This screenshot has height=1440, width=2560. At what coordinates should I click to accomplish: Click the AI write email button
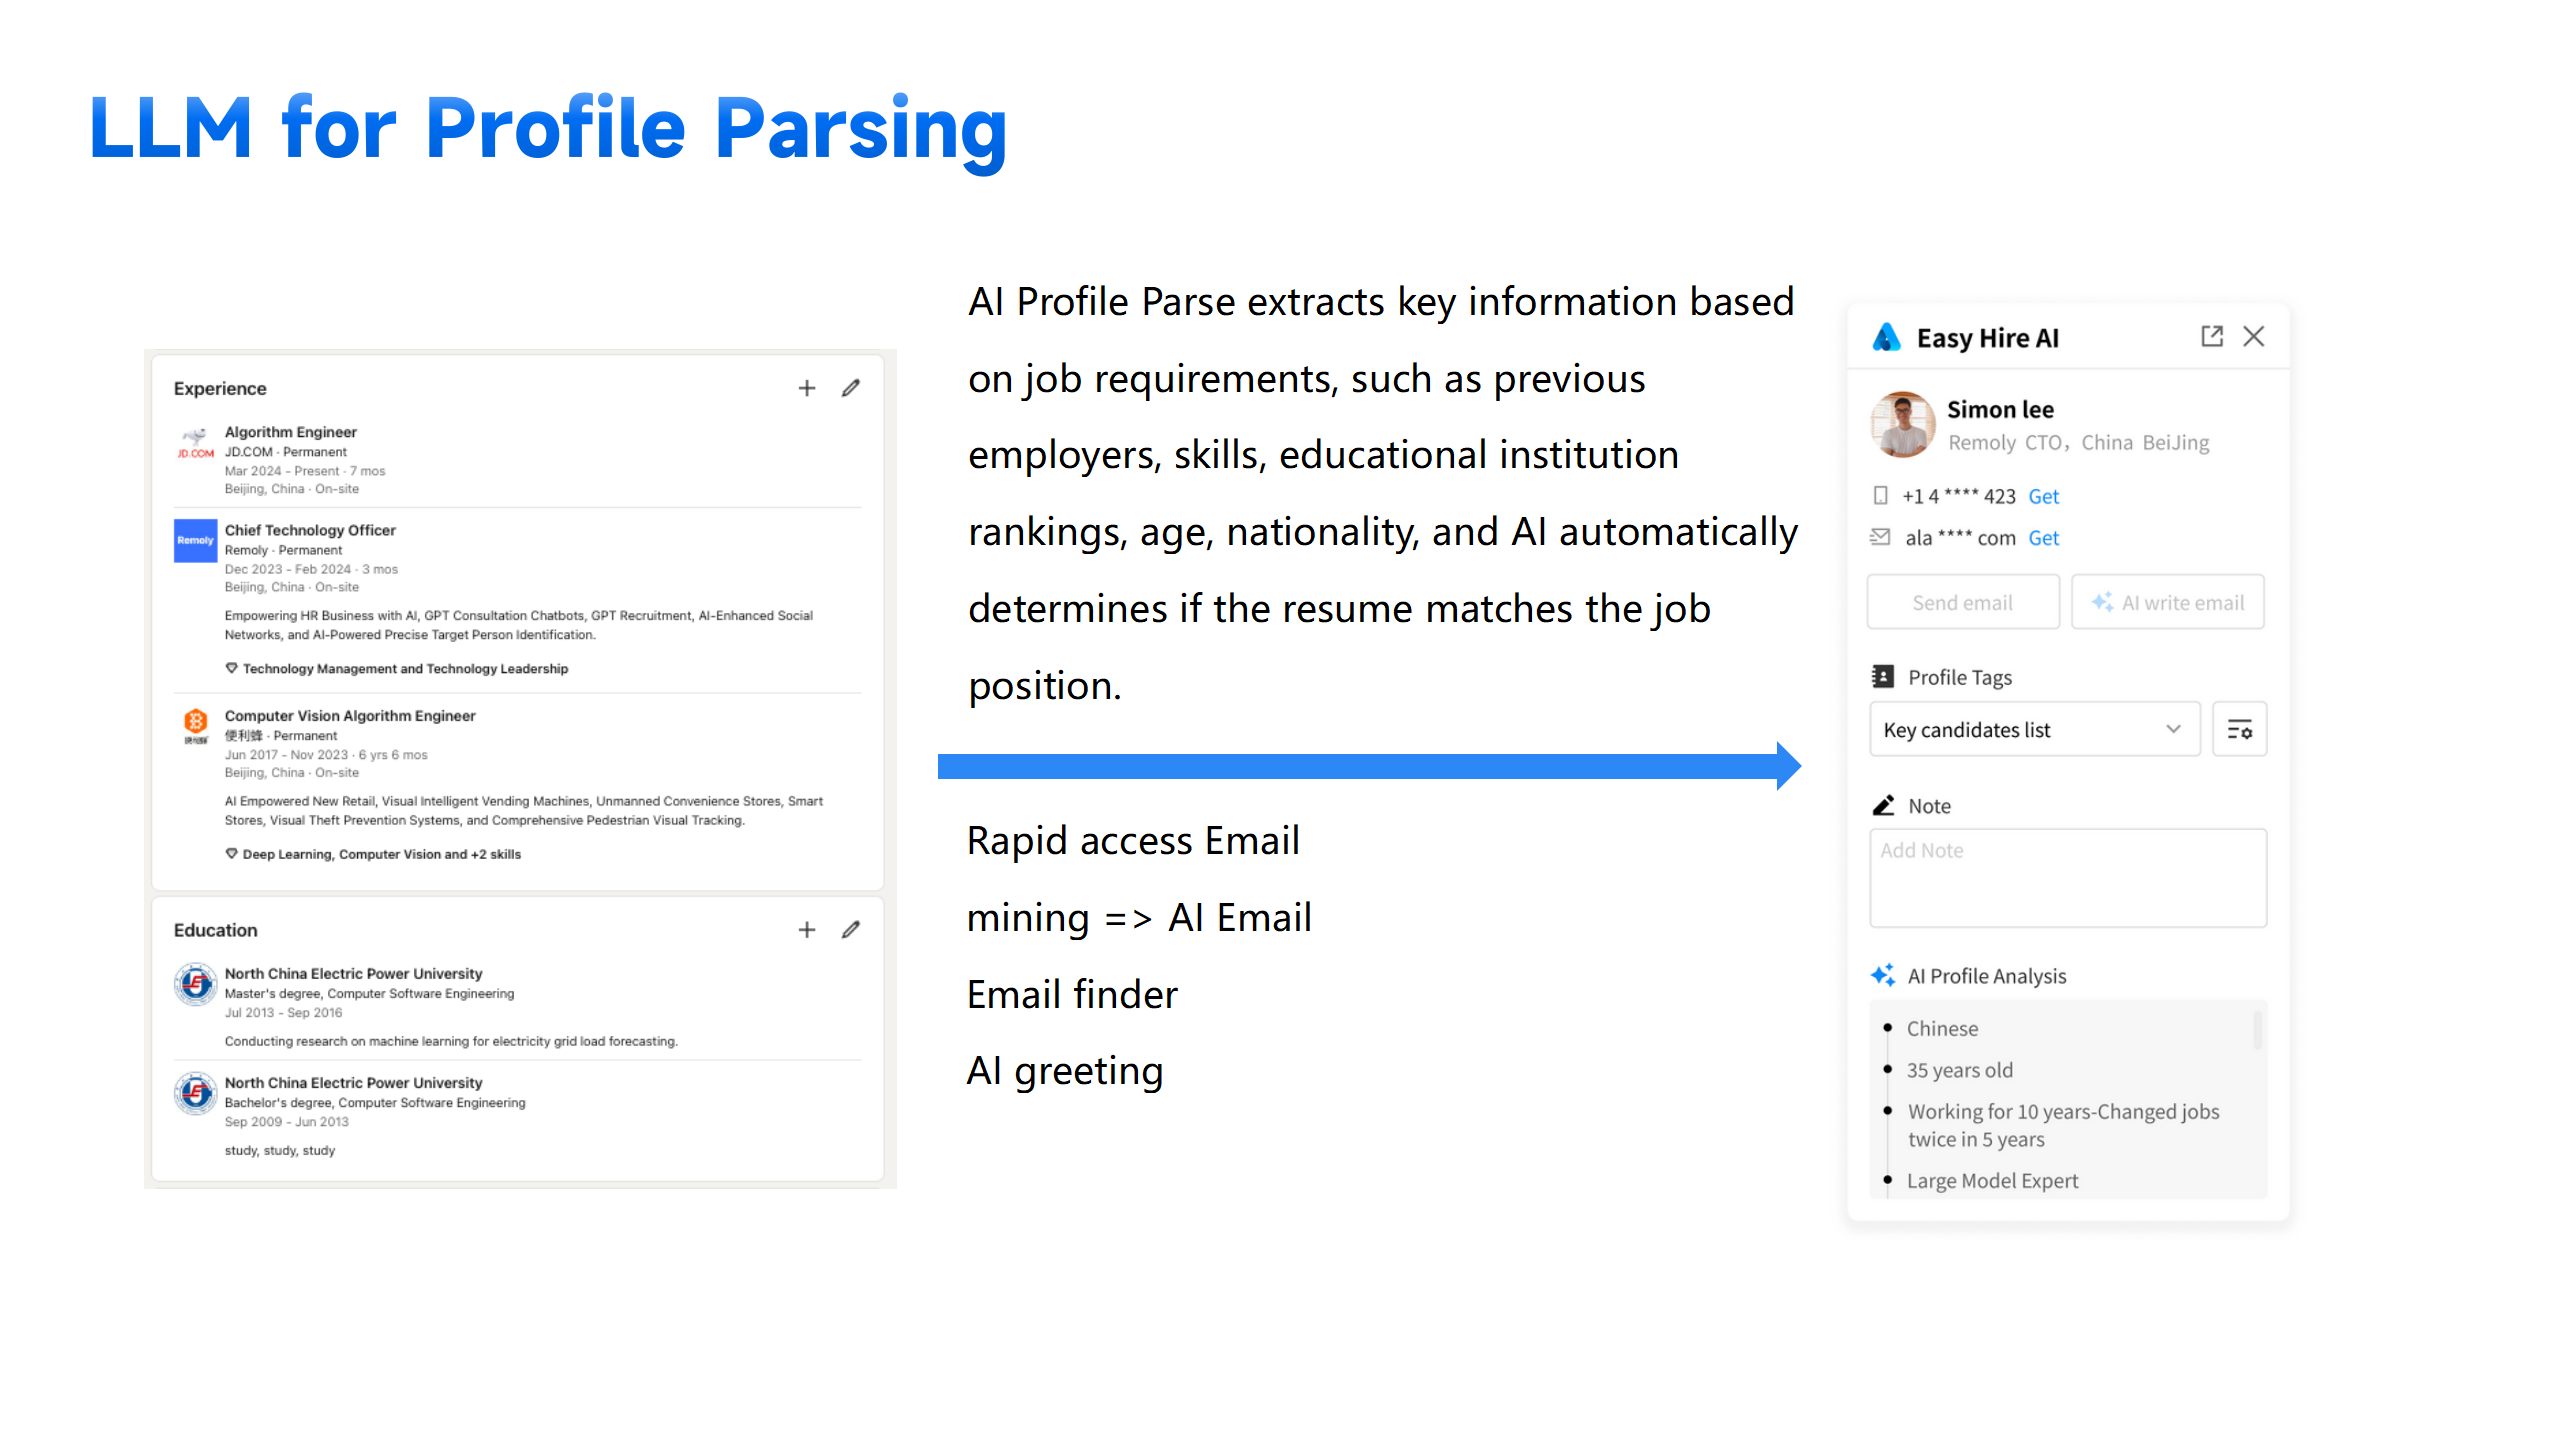2167,603
